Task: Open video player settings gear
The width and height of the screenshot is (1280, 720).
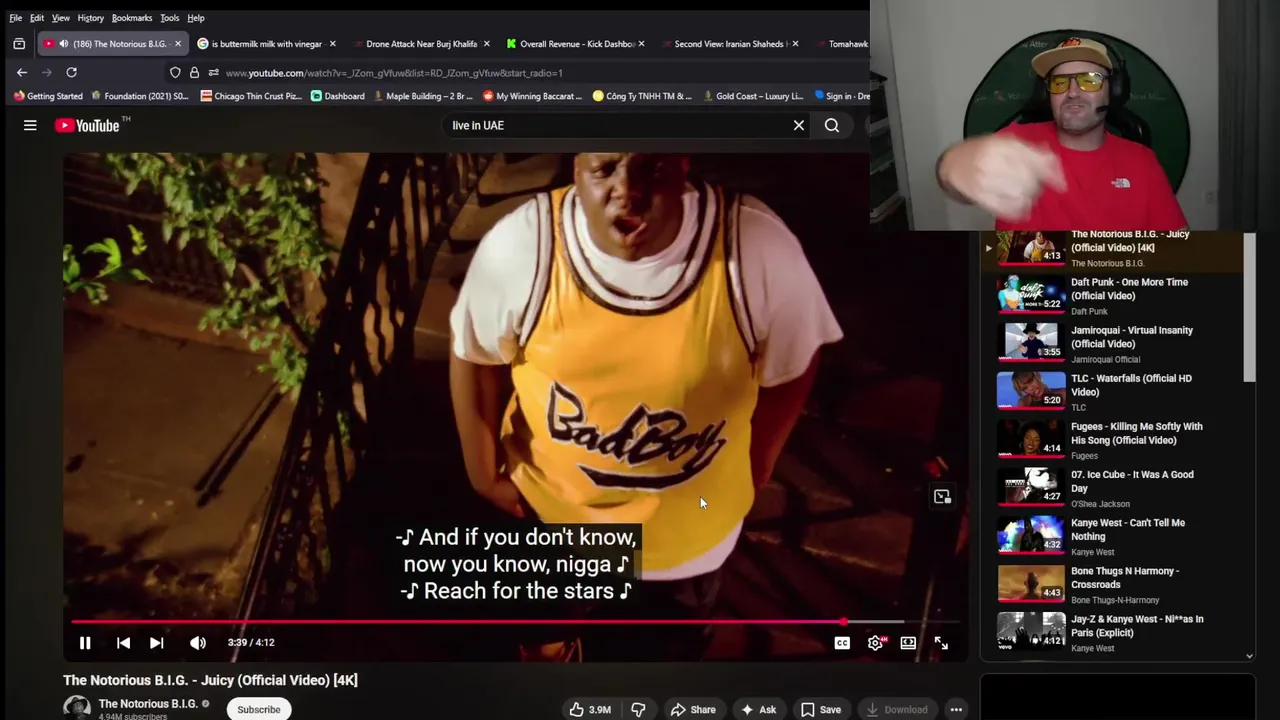Action: [876, 643]
